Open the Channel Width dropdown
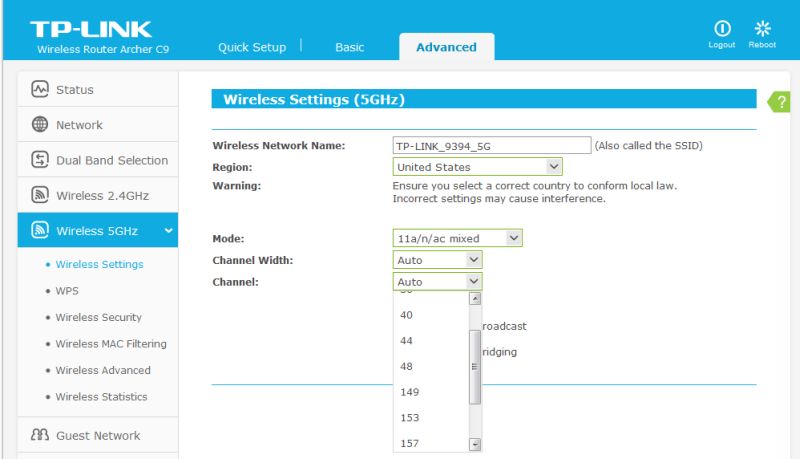 coord(438,260)
